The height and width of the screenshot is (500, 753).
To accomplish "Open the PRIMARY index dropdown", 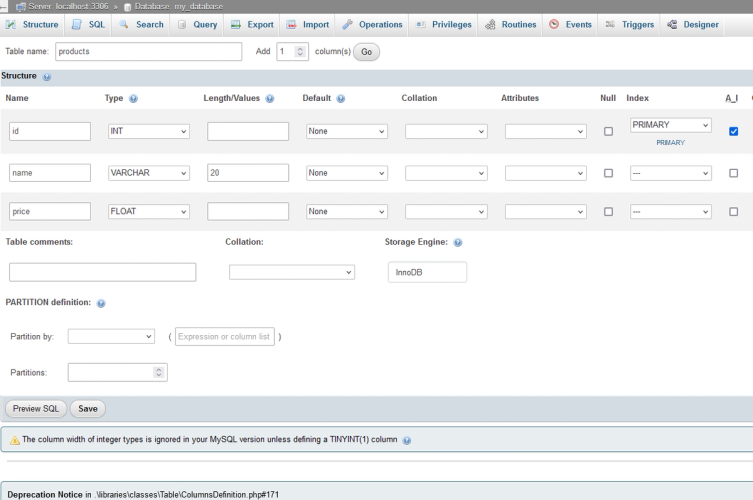I will (670, 125).
